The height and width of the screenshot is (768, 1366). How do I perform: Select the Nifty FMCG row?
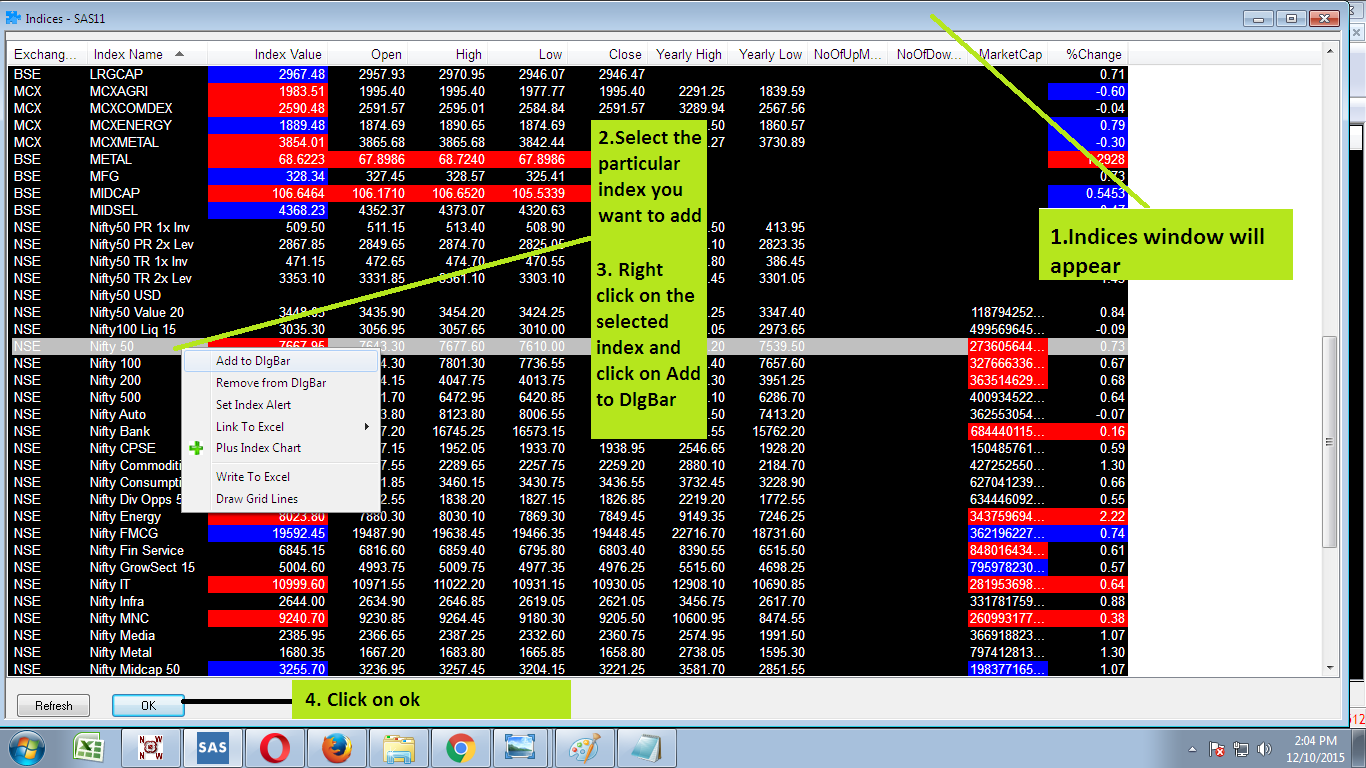click(x=568, y=533)
